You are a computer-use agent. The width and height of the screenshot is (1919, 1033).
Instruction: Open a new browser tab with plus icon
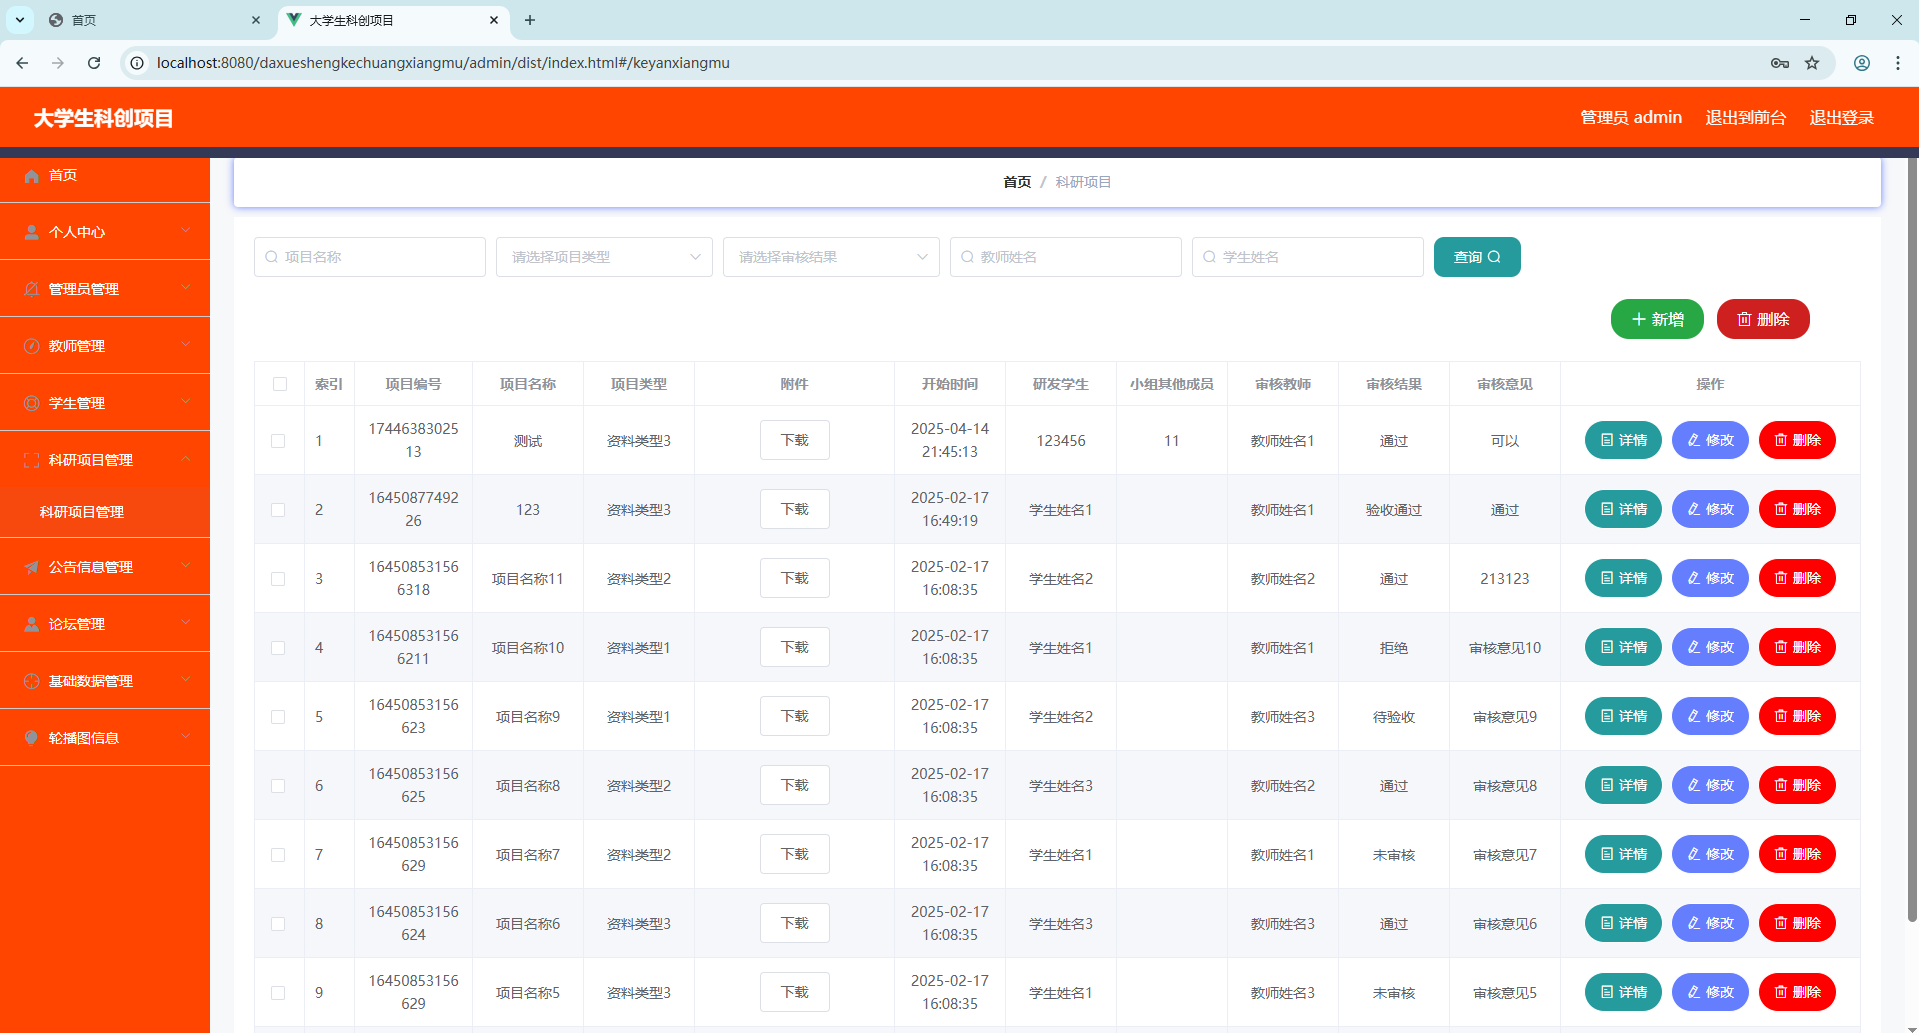point(530,20)
